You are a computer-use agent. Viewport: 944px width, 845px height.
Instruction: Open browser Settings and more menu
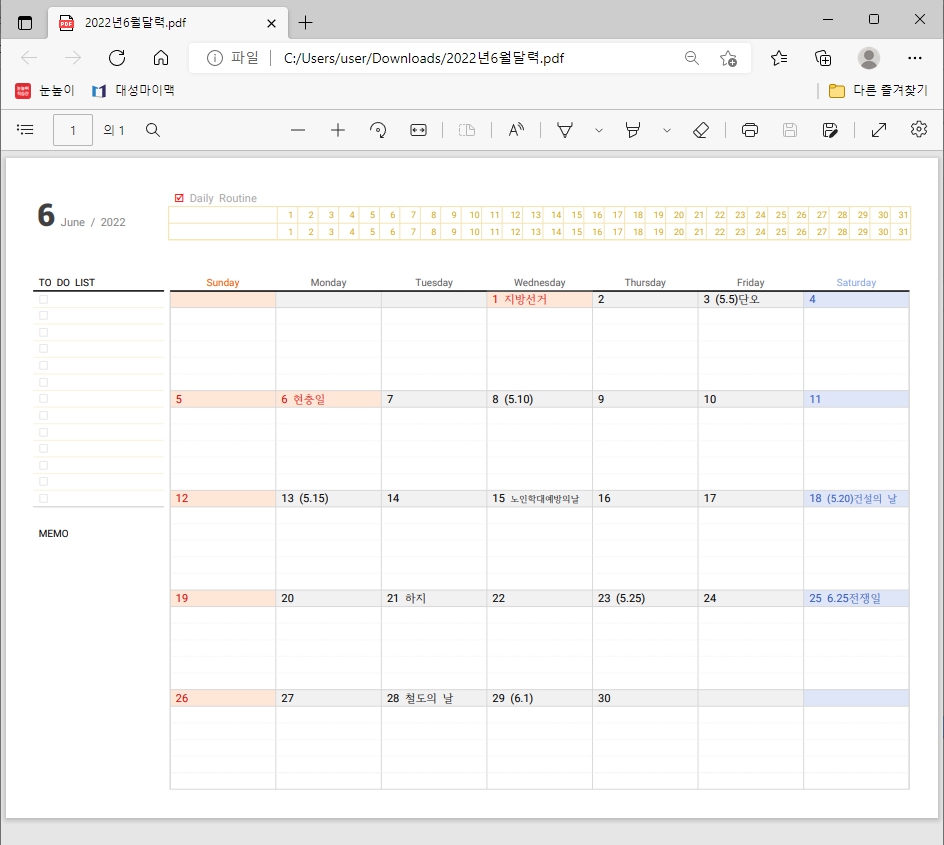914,58
